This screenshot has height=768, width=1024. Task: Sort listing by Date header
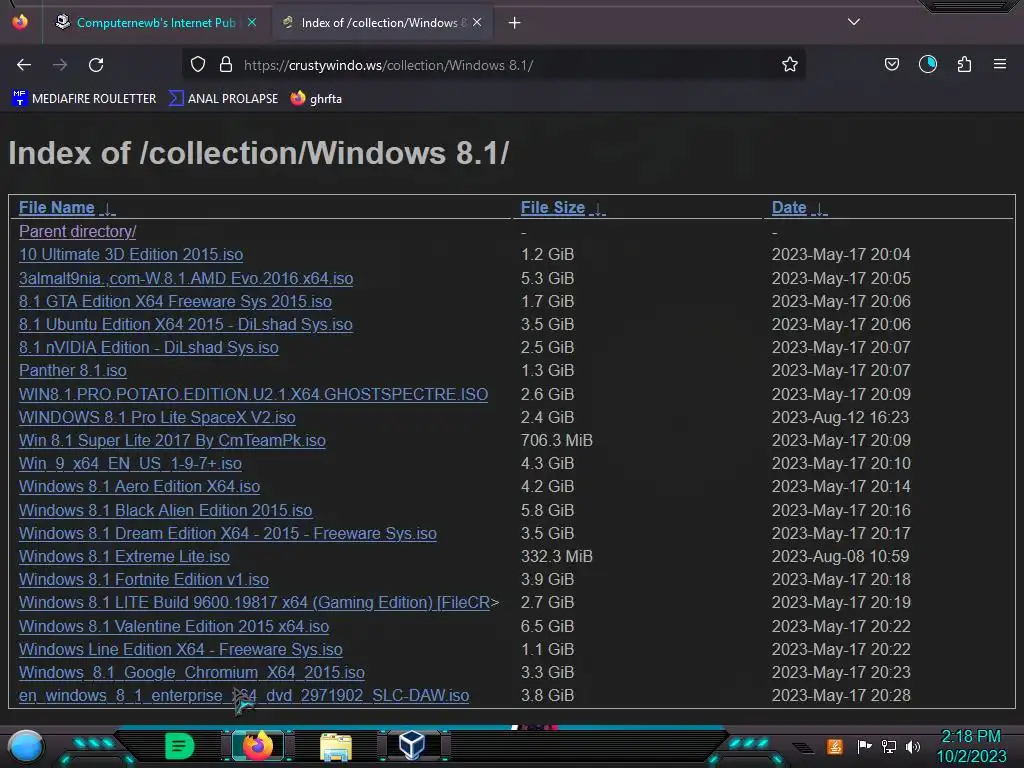pos(789,208)
